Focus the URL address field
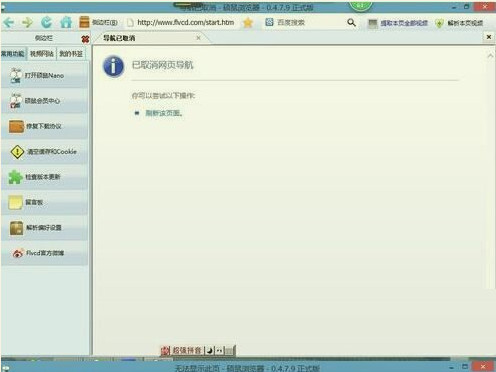The width and height of the screenshot is (496, 372). coord(186,22)
